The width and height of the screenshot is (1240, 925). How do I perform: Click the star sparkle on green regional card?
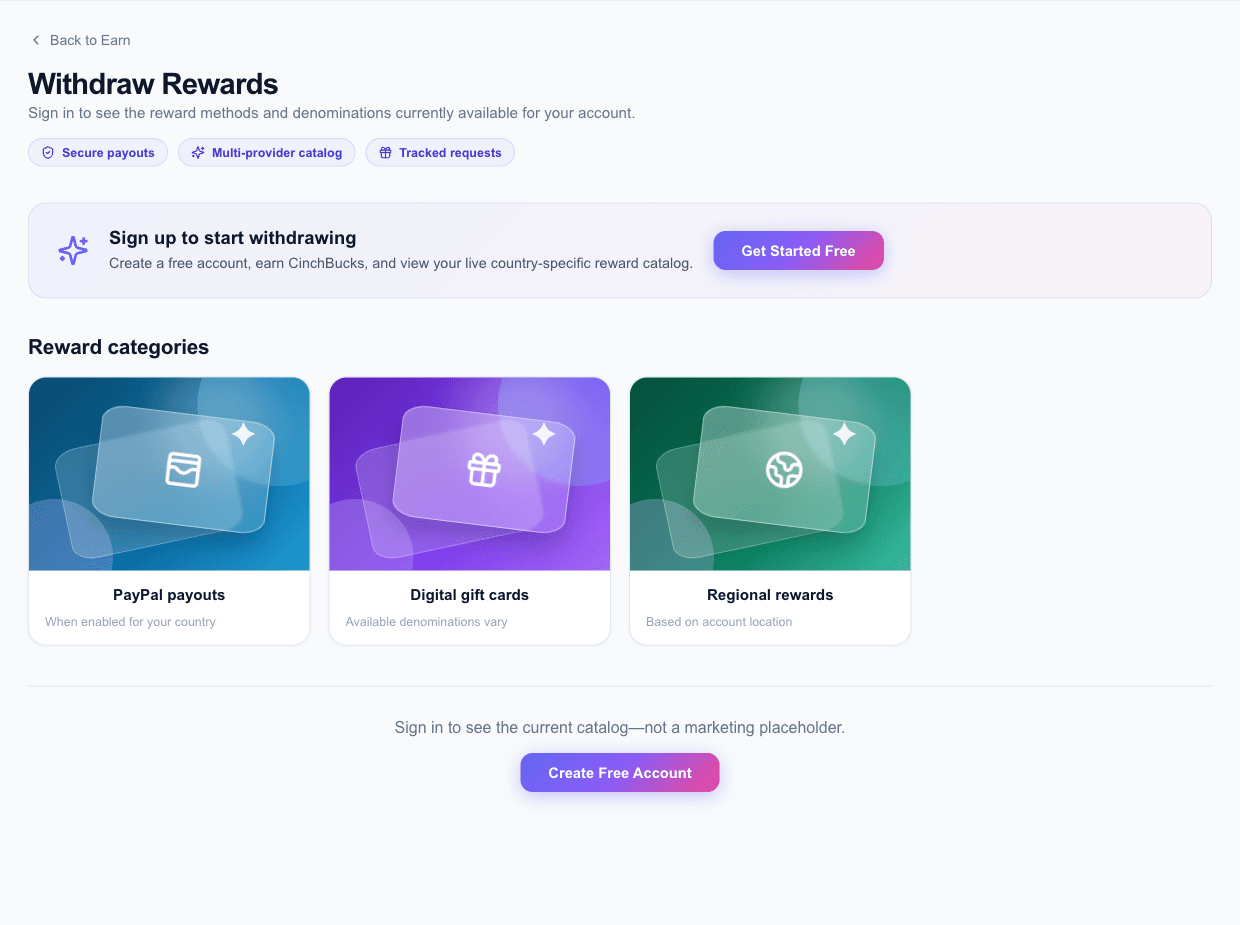point(844,434)
